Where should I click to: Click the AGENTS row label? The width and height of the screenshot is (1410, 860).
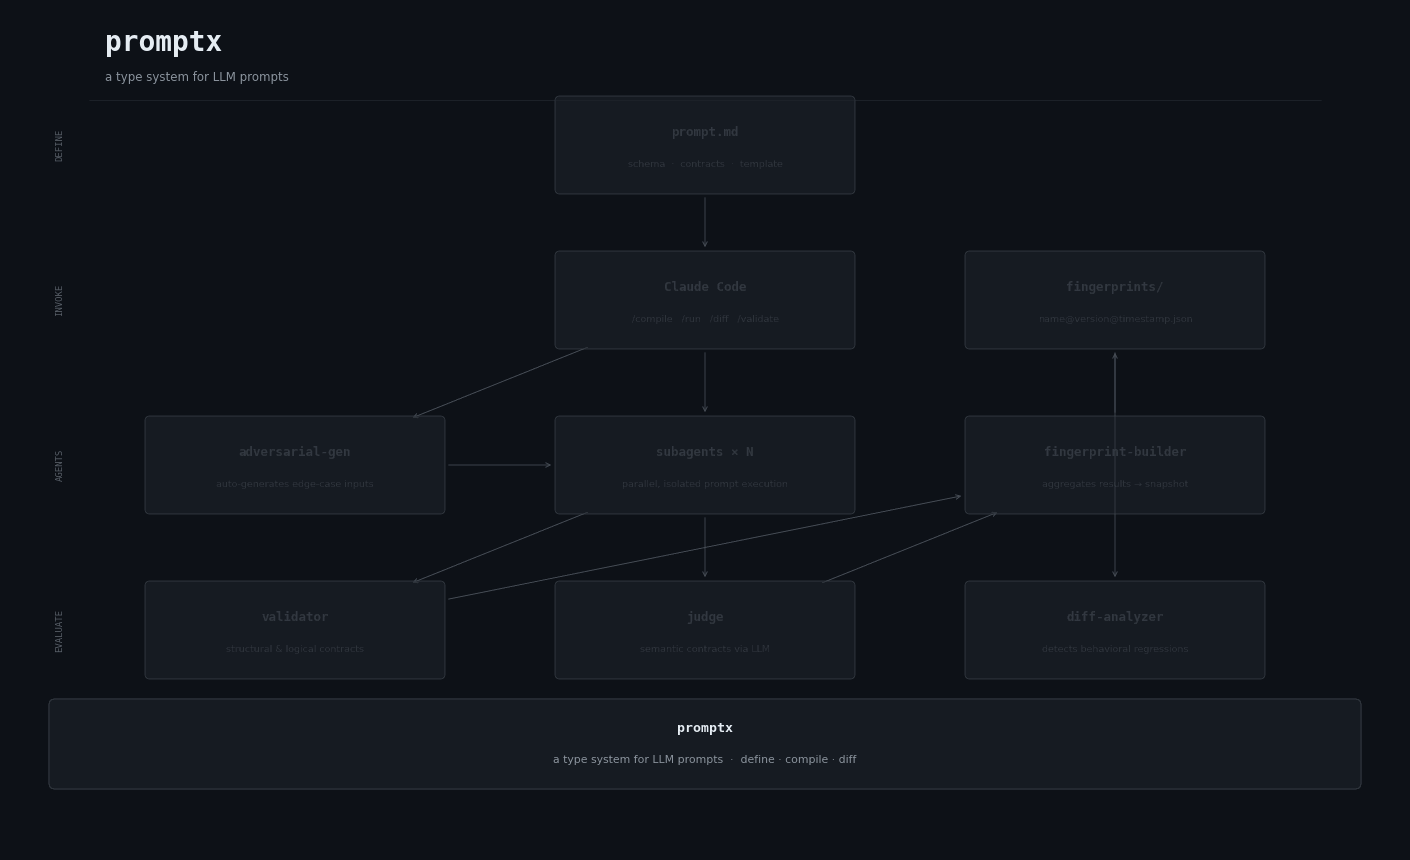(x=59, y=466)
